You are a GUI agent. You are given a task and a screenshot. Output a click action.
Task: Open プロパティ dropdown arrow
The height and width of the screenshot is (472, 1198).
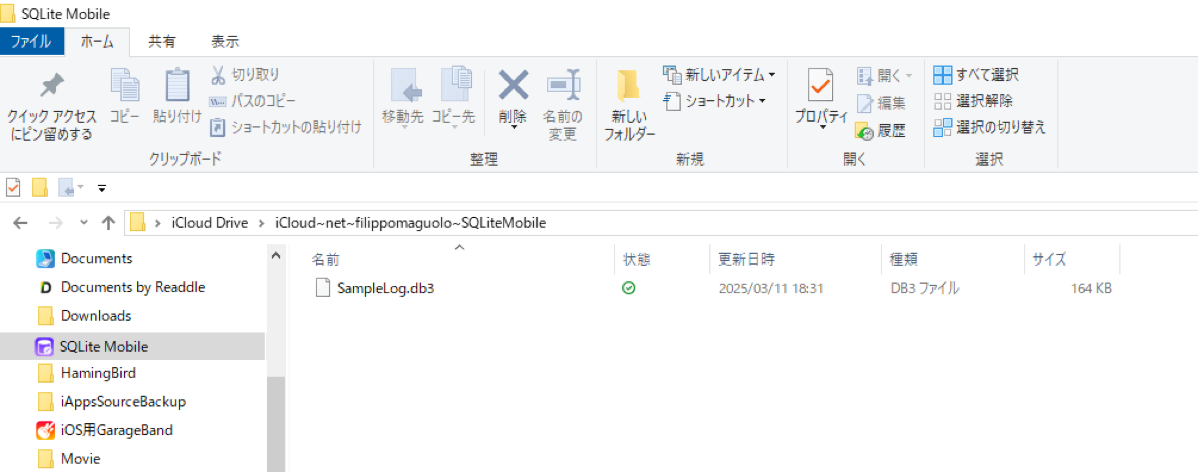[x=821, y=128]
